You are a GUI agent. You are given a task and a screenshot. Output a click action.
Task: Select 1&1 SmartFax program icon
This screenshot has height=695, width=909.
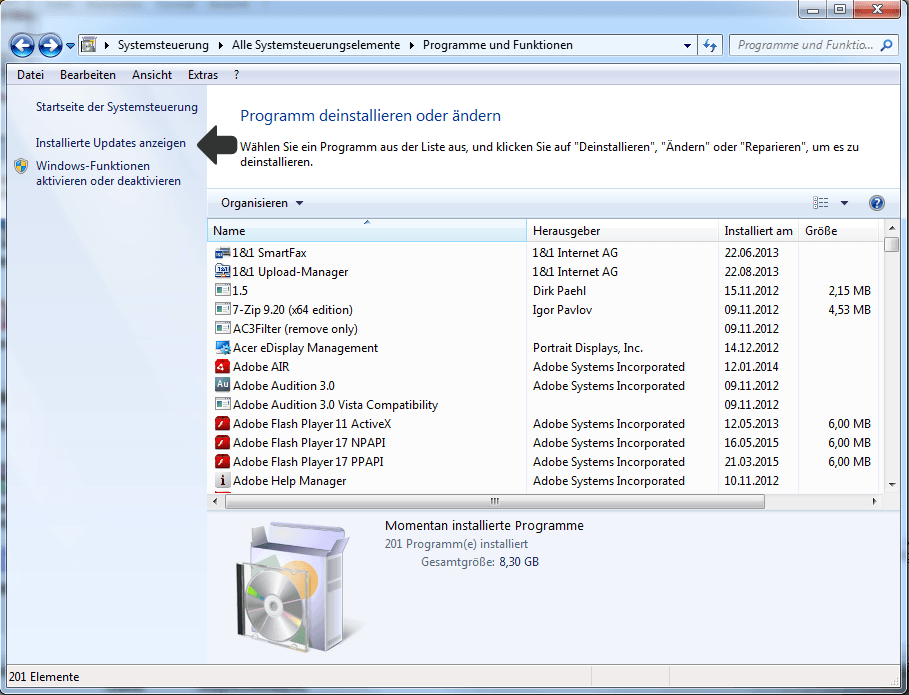click(223, 253)
